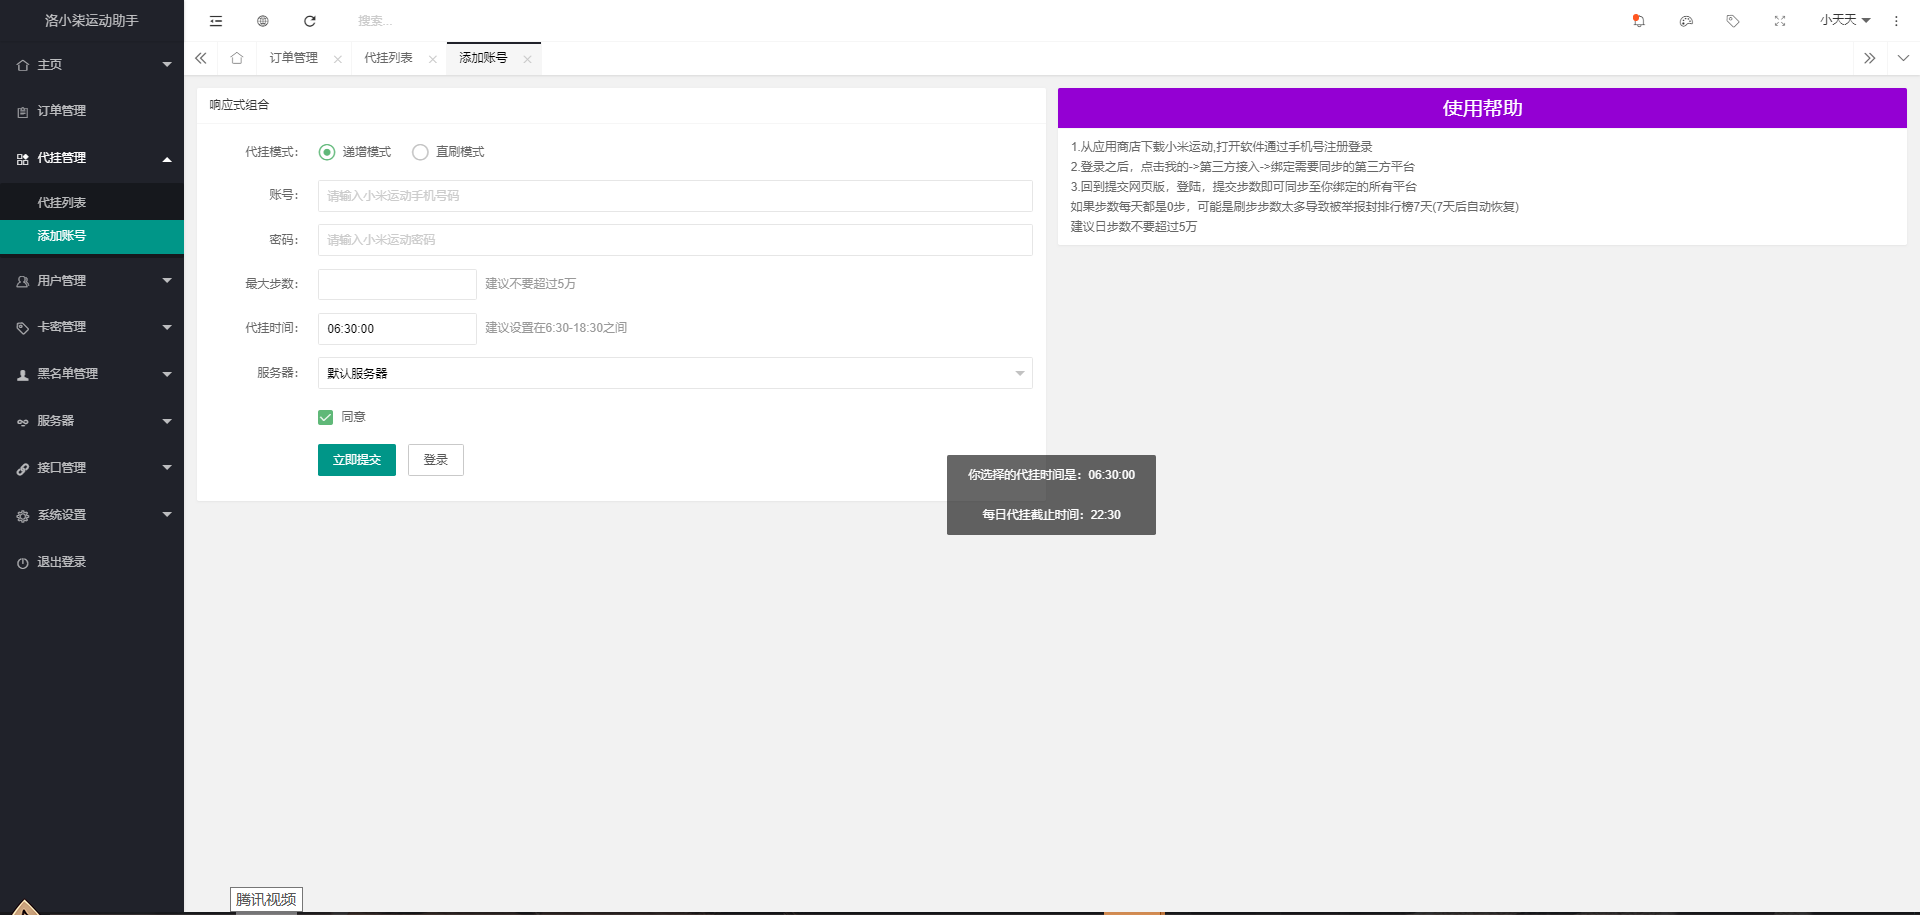Toggle fullscreen mode icon
The height and width of the screenshot is (915, 1920).
point(1780,21)
